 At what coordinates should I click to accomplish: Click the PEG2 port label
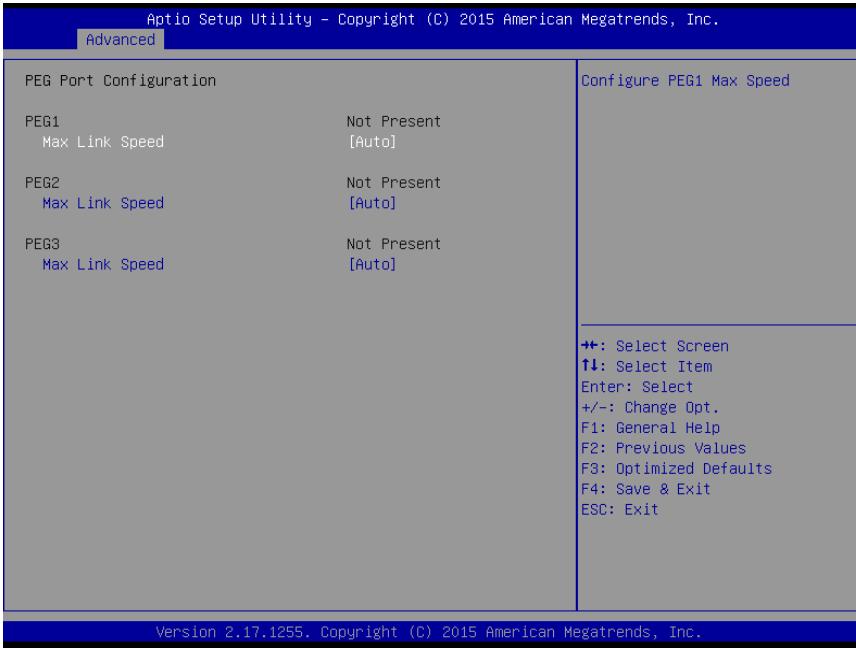click(x=42, y=182)
